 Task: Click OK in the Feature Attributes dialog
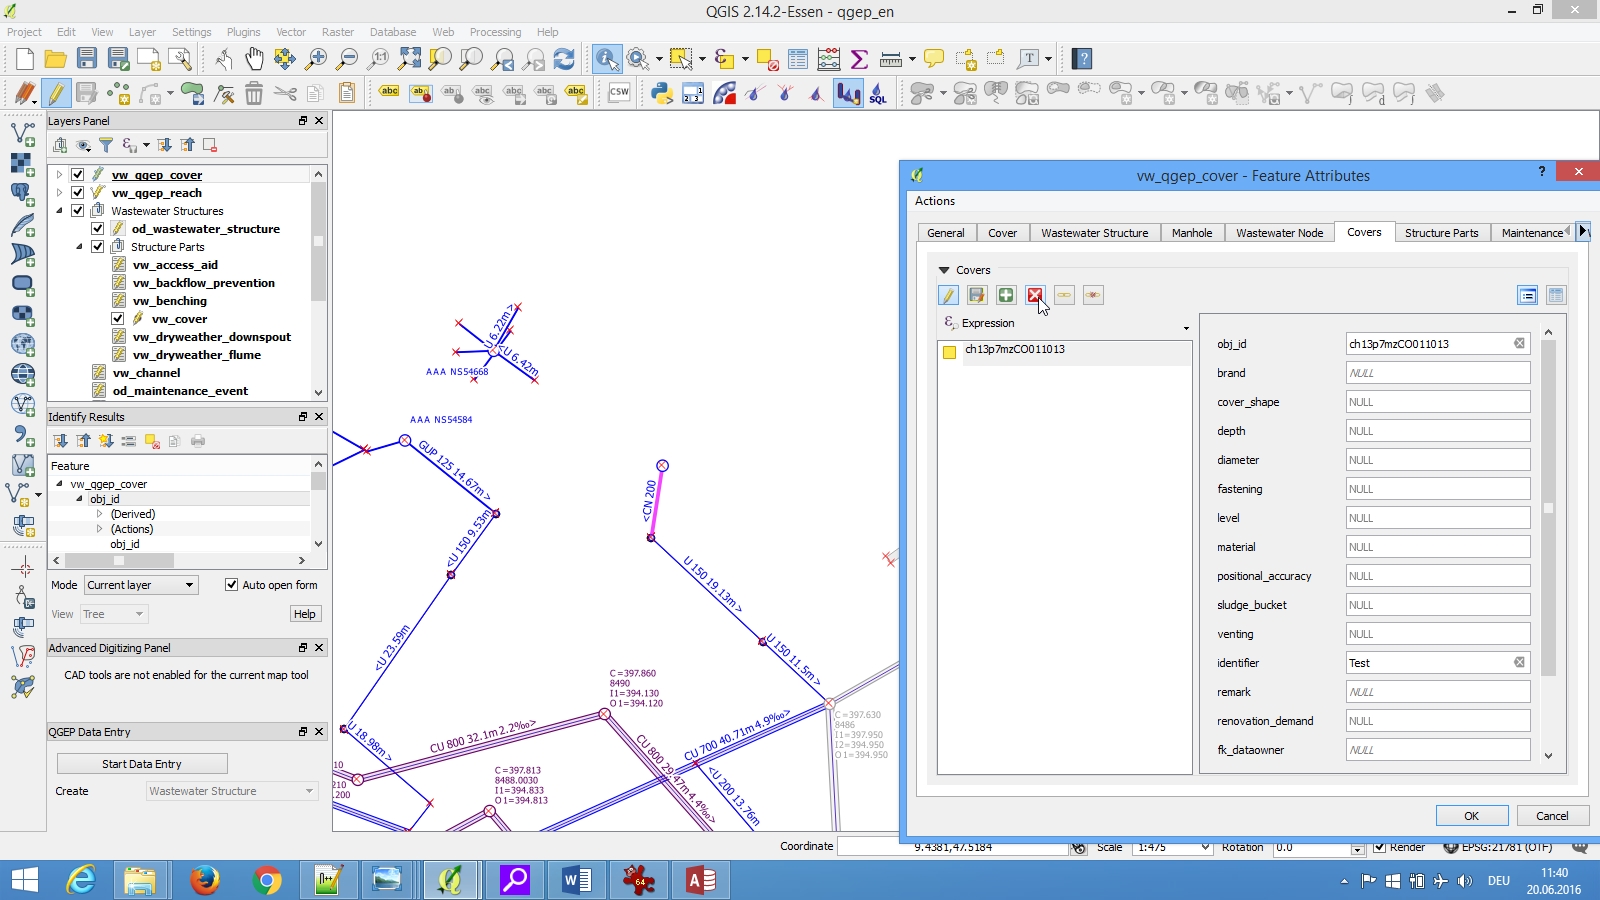(x=1472, y=816)
